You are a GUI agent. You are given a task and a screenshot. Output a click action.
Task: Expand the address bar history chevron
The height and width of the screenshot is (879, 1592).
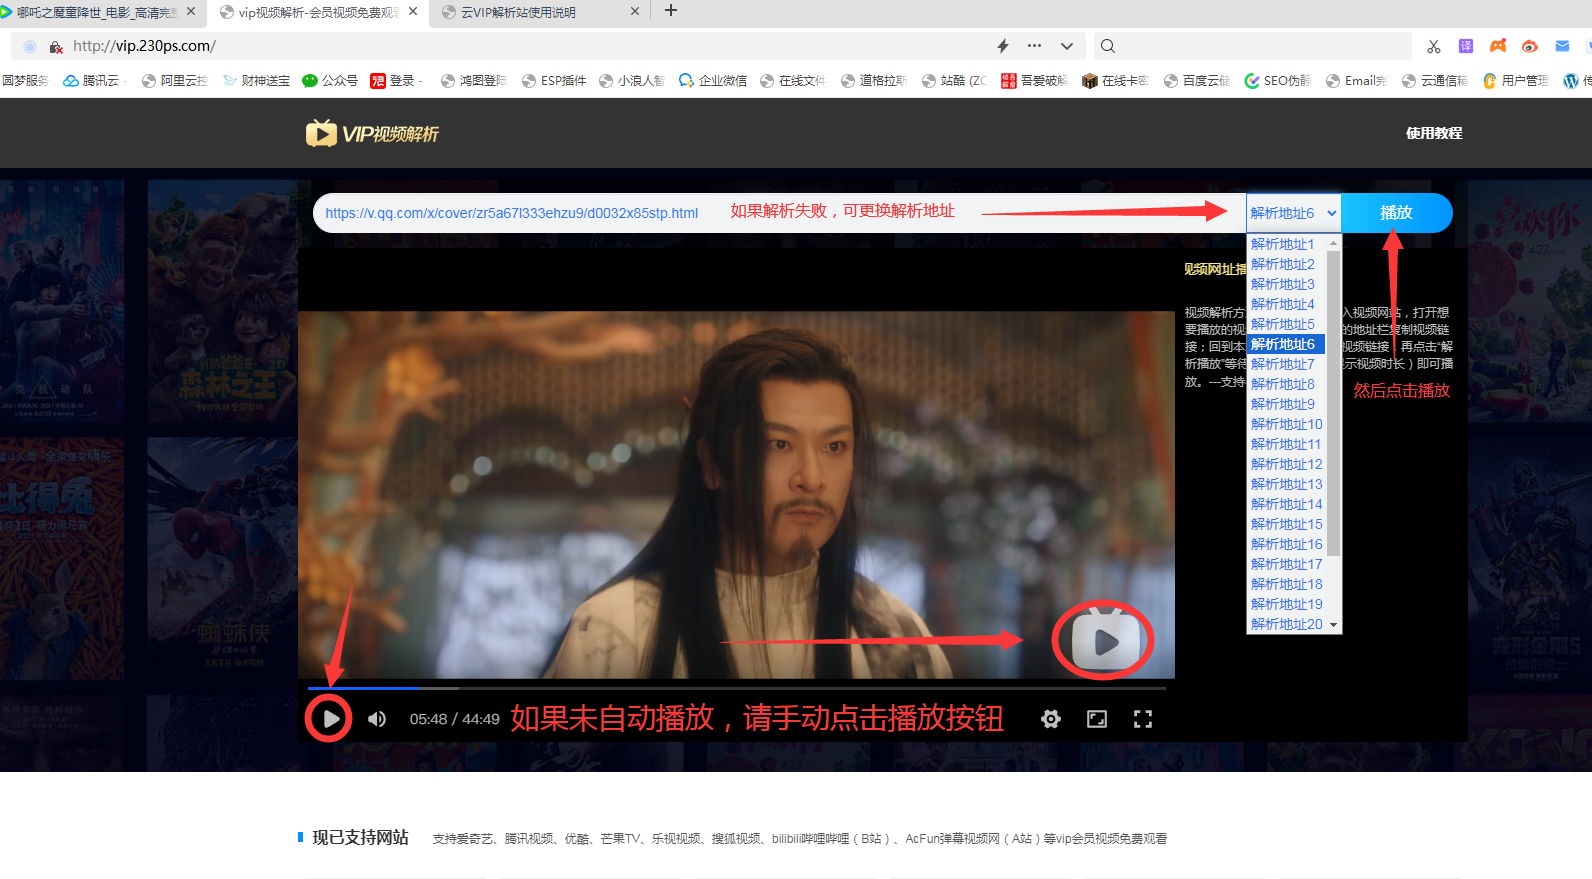[1067, 46]
